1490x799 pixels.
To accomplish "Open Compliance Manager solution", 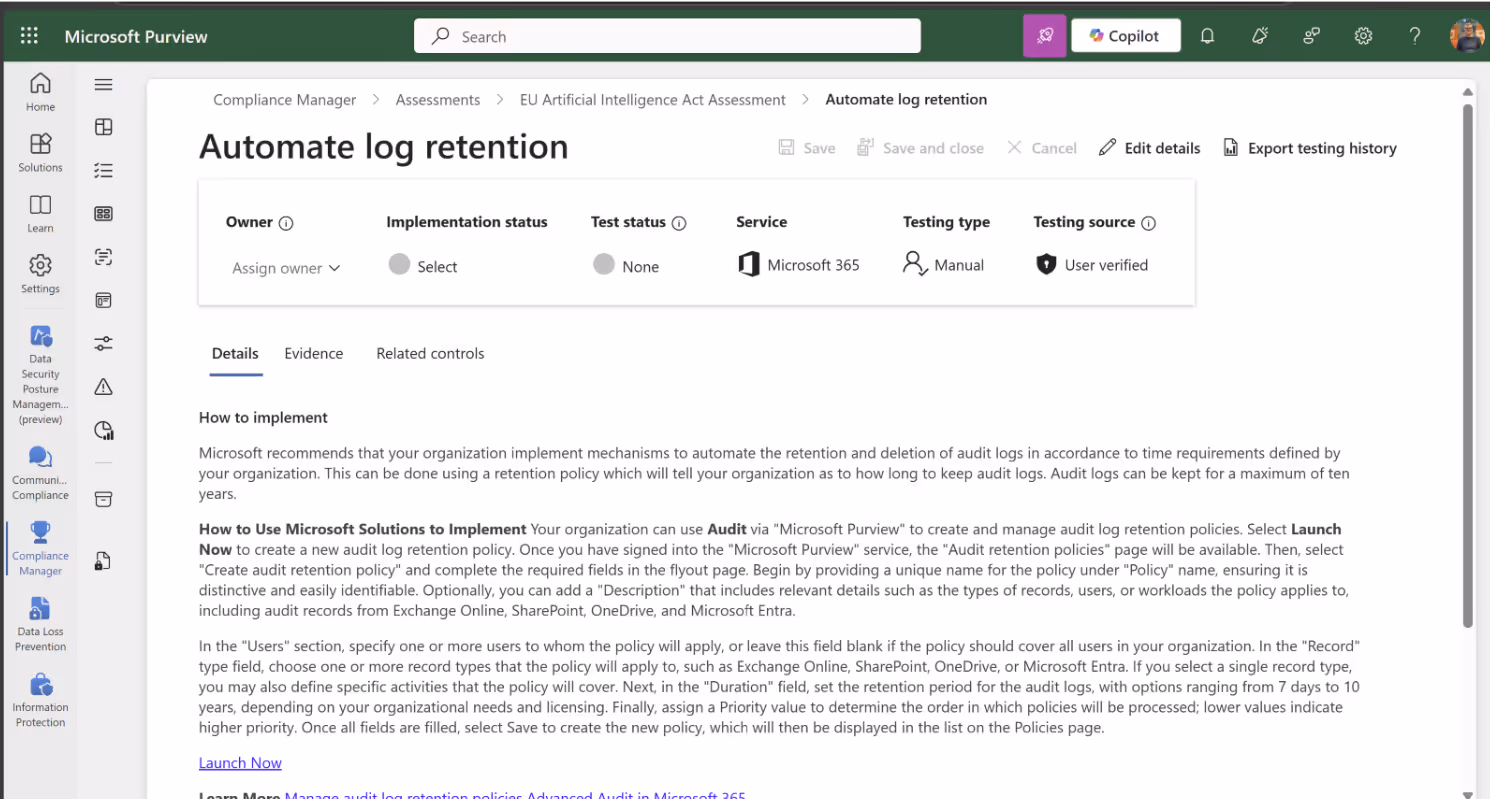I will (x=40, y=548).
